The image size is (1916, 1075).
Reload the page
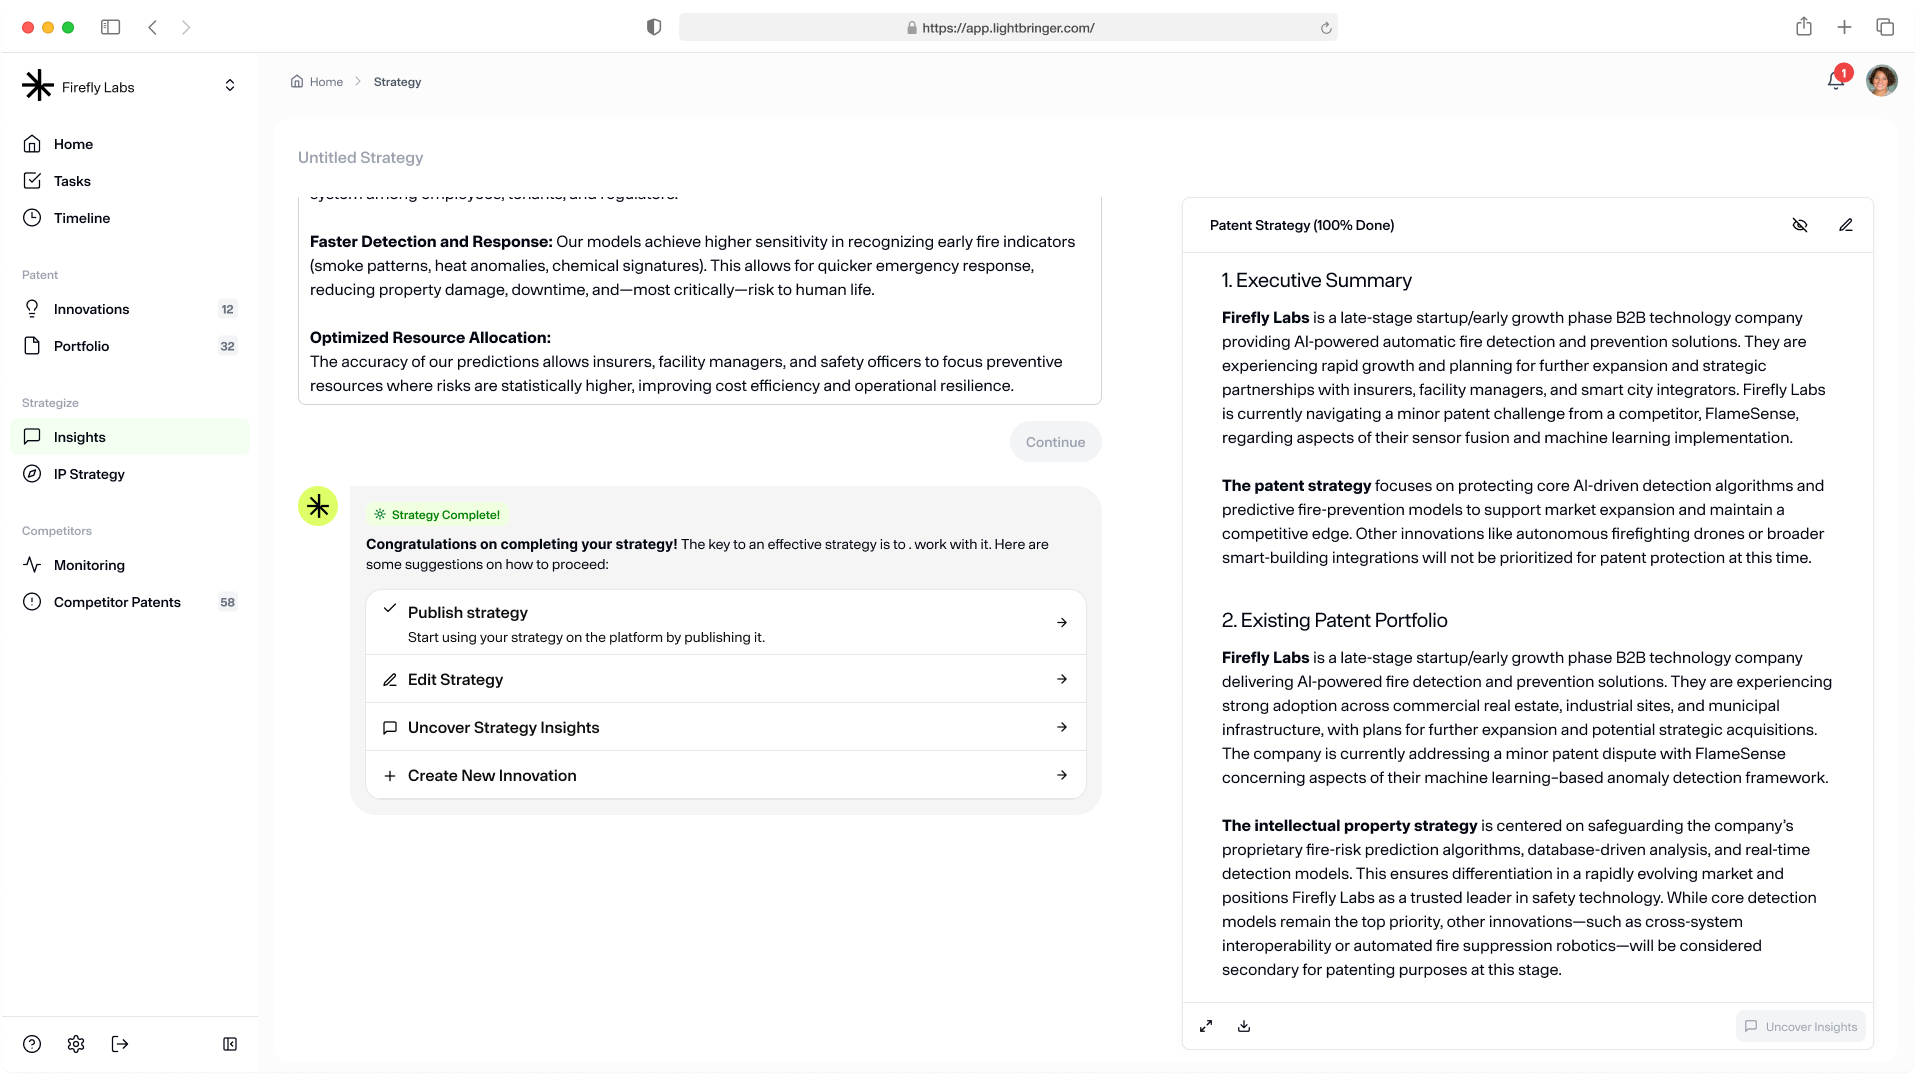pos(1326,28)
